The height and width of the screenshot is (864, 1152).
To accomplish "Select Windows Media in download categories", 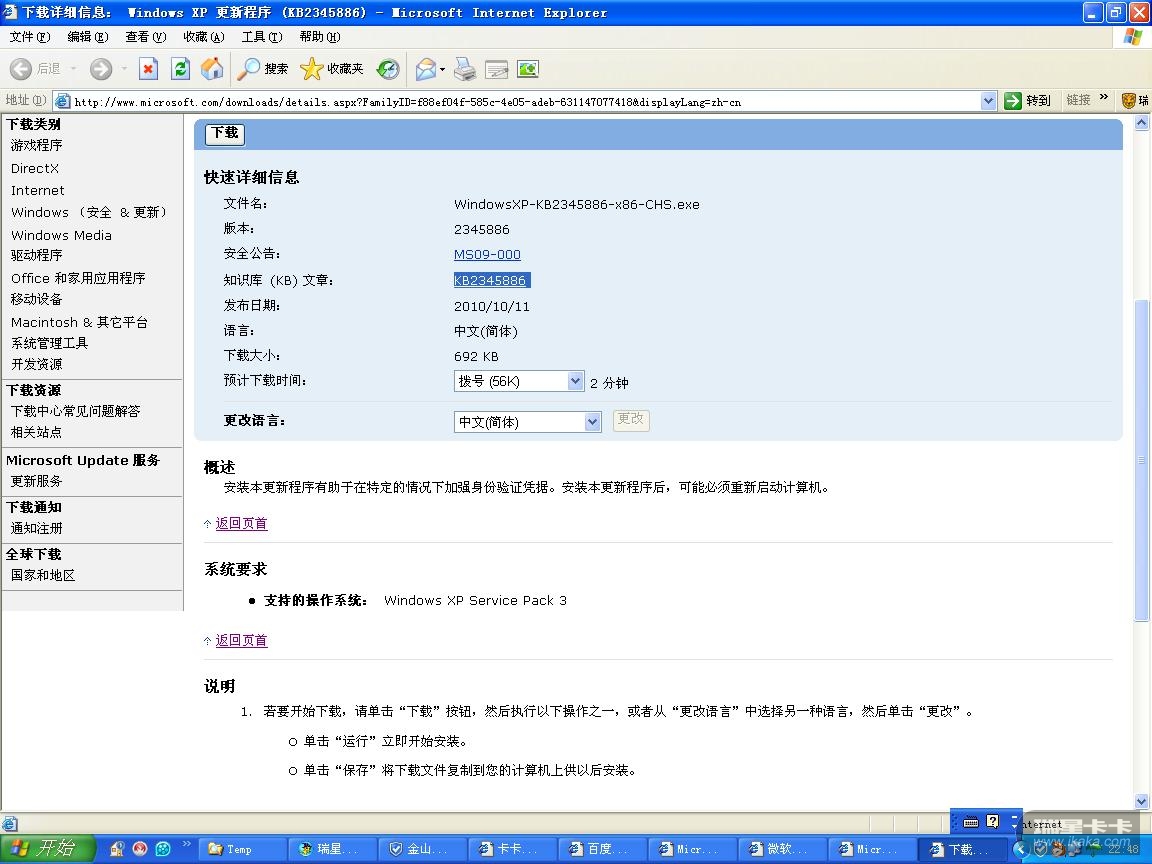I will [x=61, y=235].
